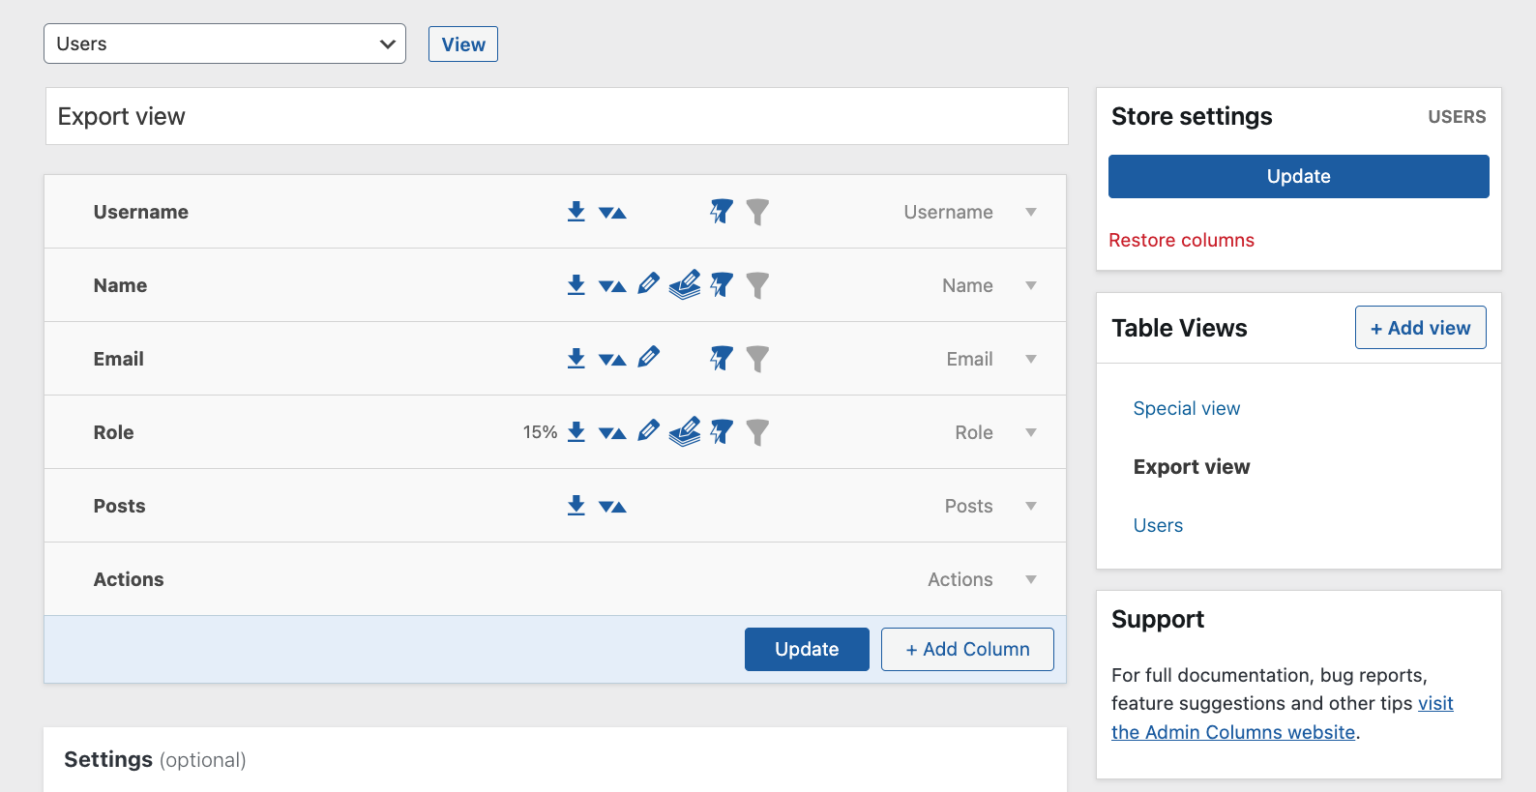Open the Actions column settings
This screenshot has height=792, width=1536.
coord(1031,579)
